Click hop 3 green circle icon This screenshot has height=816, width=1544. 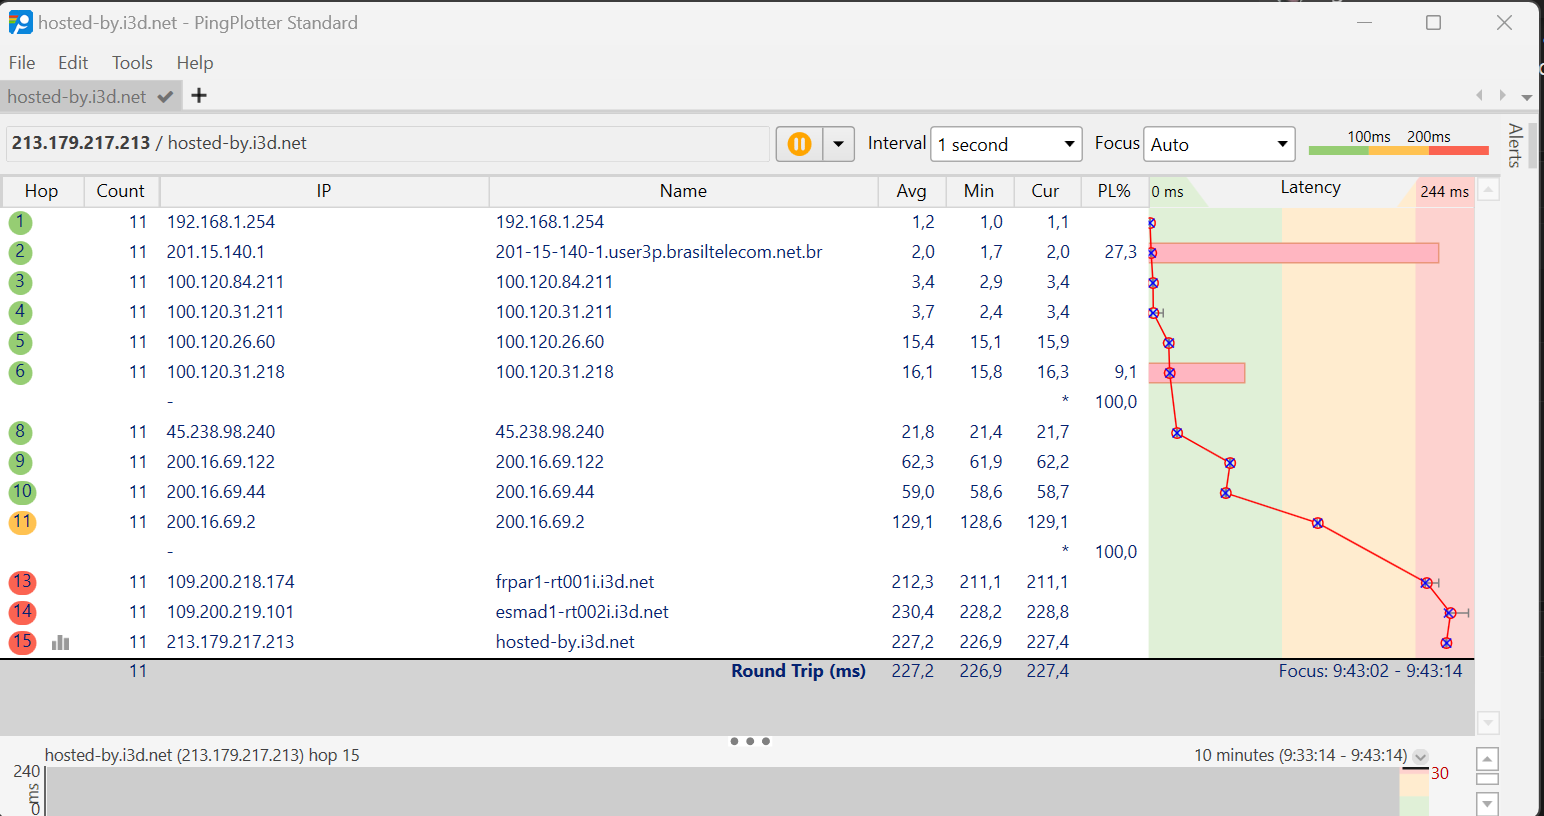pos(20,282)
